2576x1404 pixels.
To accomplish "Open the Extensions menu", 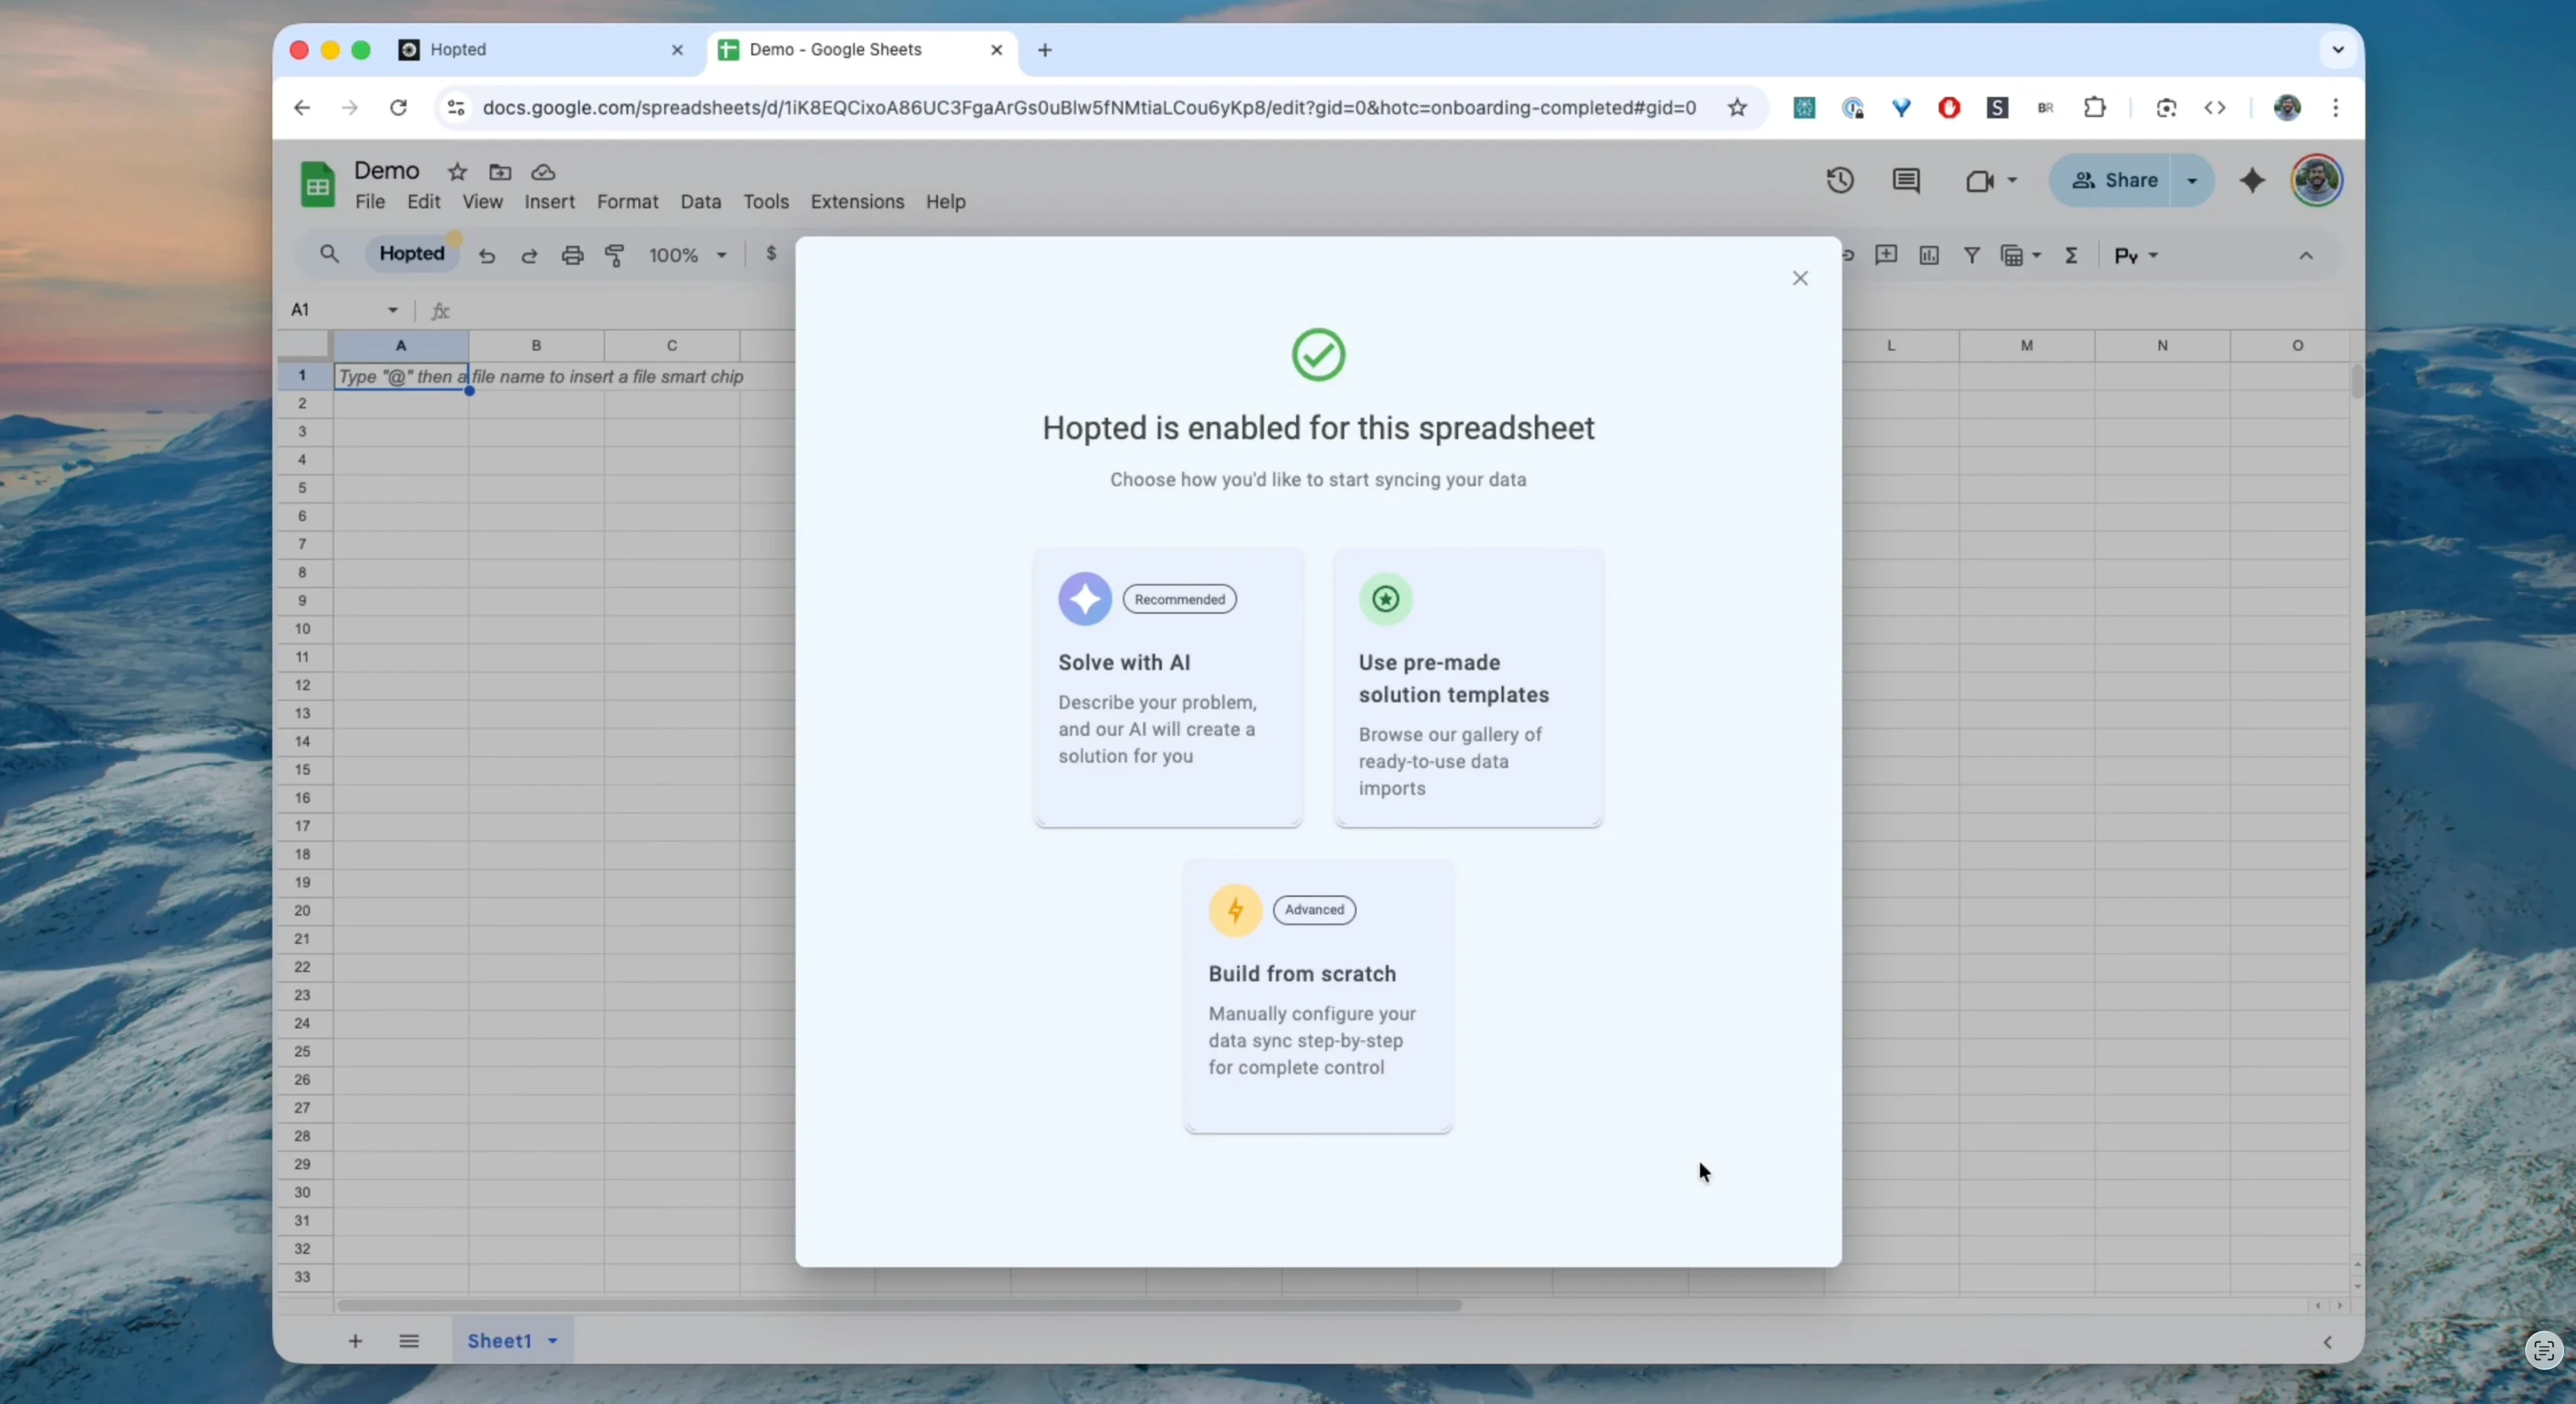I will (x=857, y=202).
